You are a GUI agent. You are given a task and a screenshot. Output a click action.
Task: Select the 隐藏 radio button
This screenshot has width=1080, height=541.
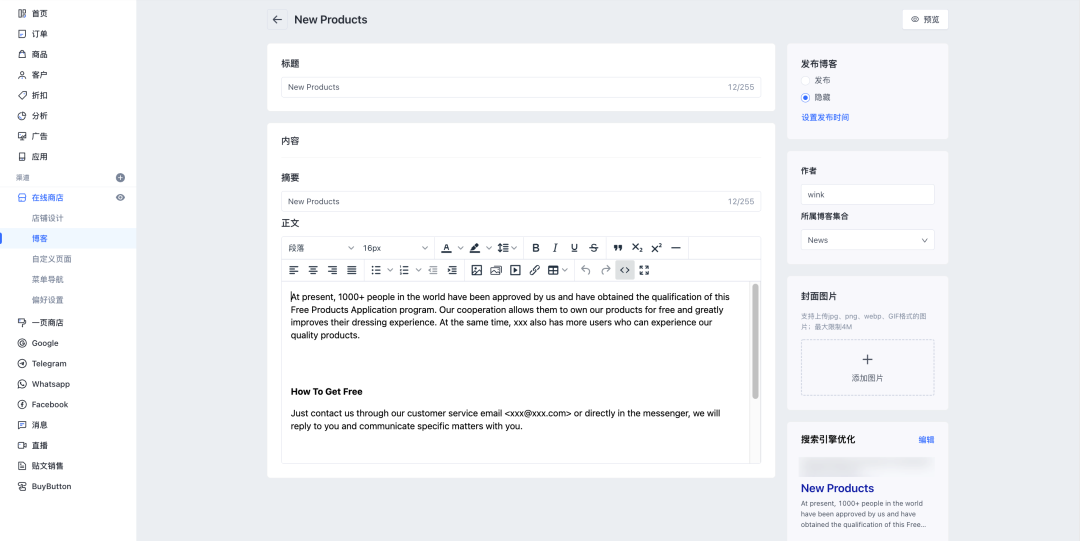(x=806, y=97)
